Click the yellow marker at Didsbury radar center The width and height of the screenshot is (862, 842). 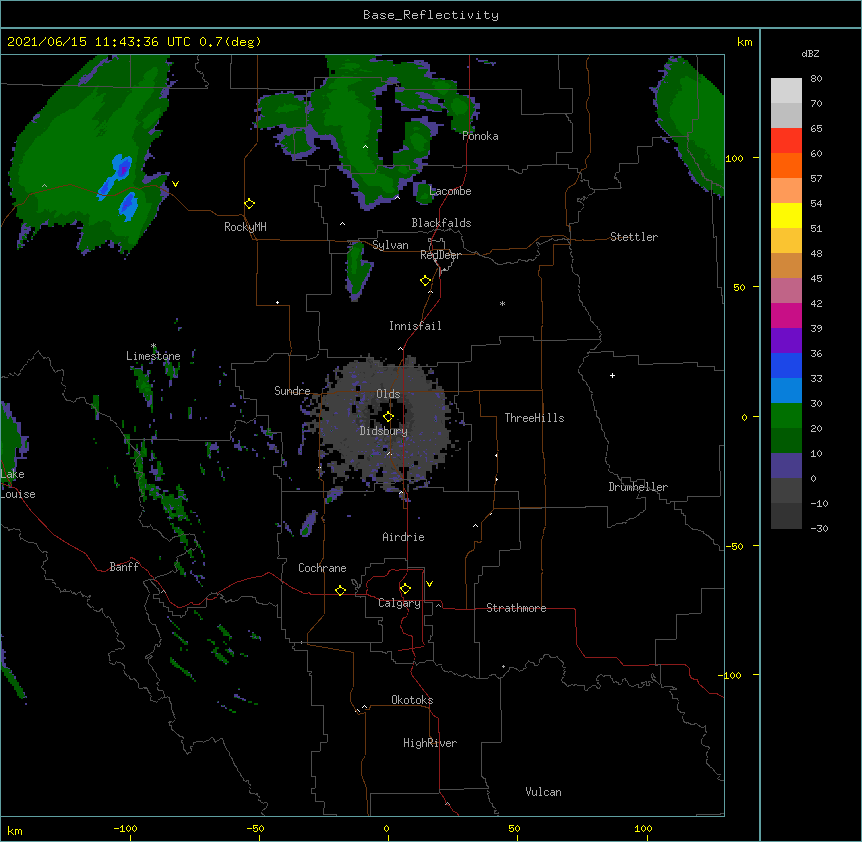click(388, 417)
